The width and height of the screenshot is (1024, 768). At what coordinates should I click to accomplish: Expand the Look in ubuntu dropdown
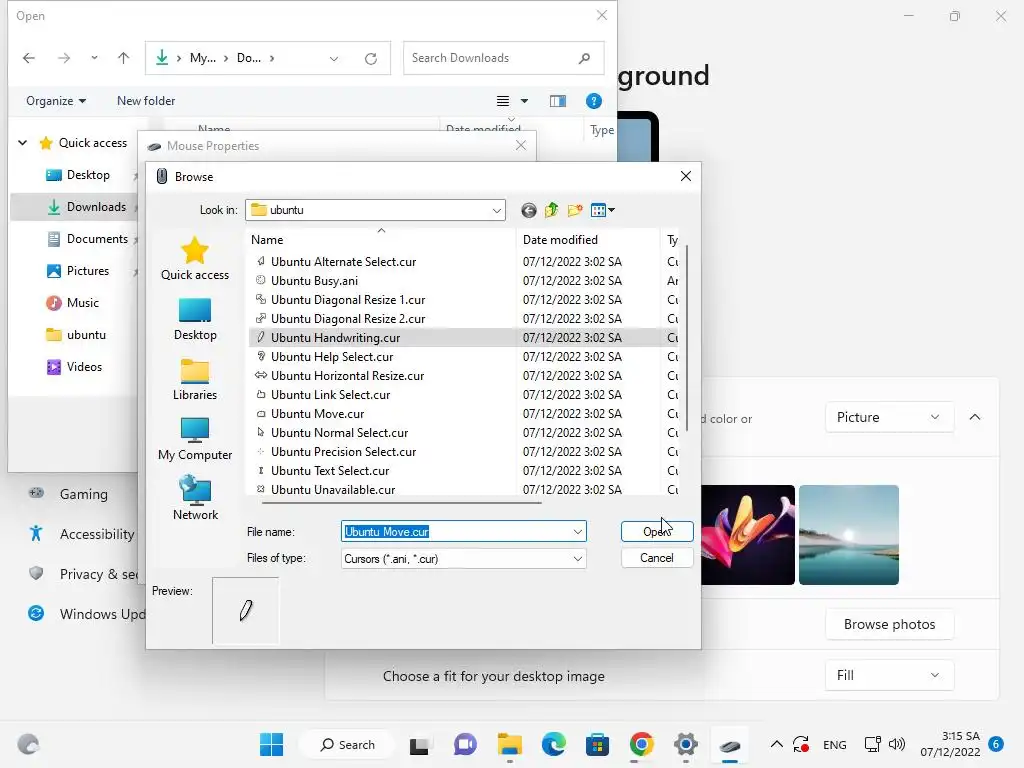coord(496,210)
